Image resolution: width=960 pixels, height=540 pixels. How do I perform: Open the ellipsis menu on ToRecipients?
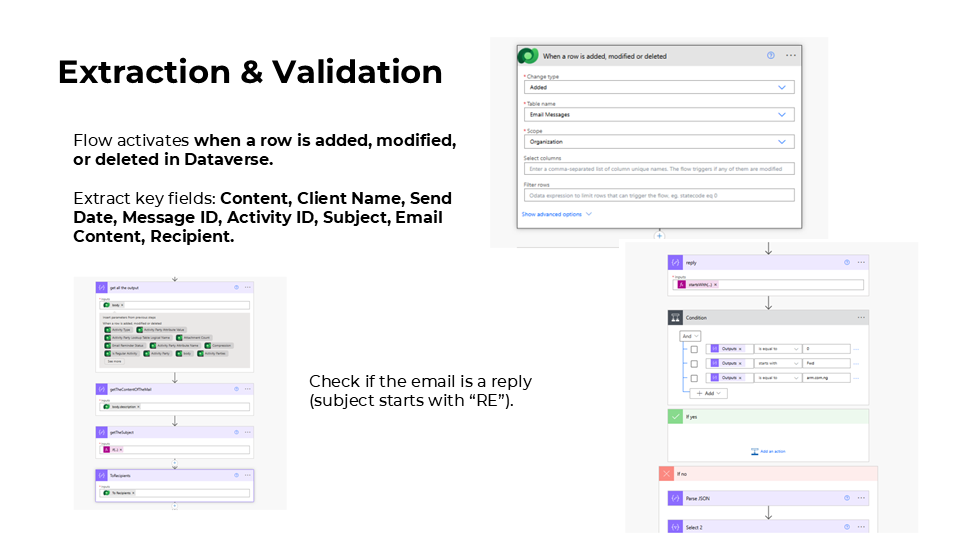click(247, 475)
